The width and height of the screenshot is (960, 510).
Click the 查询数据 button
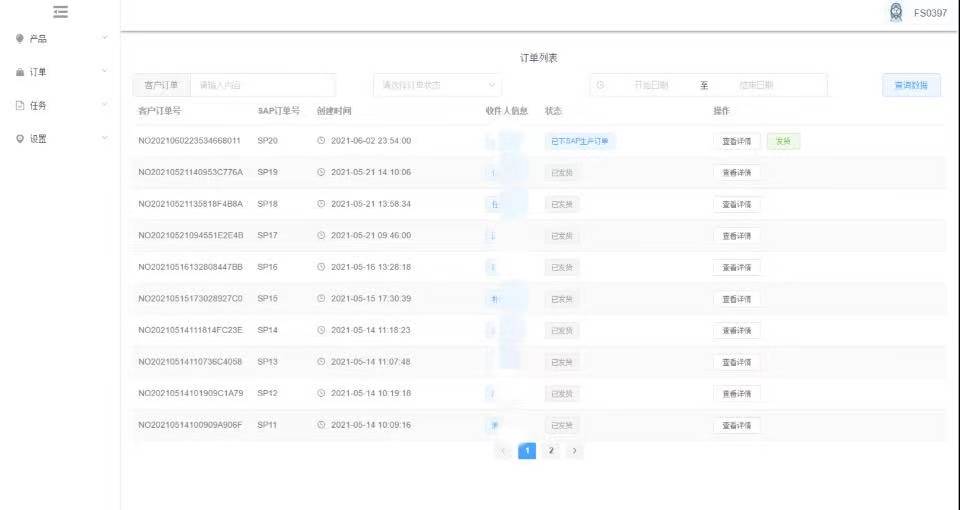tap(911, 85)
